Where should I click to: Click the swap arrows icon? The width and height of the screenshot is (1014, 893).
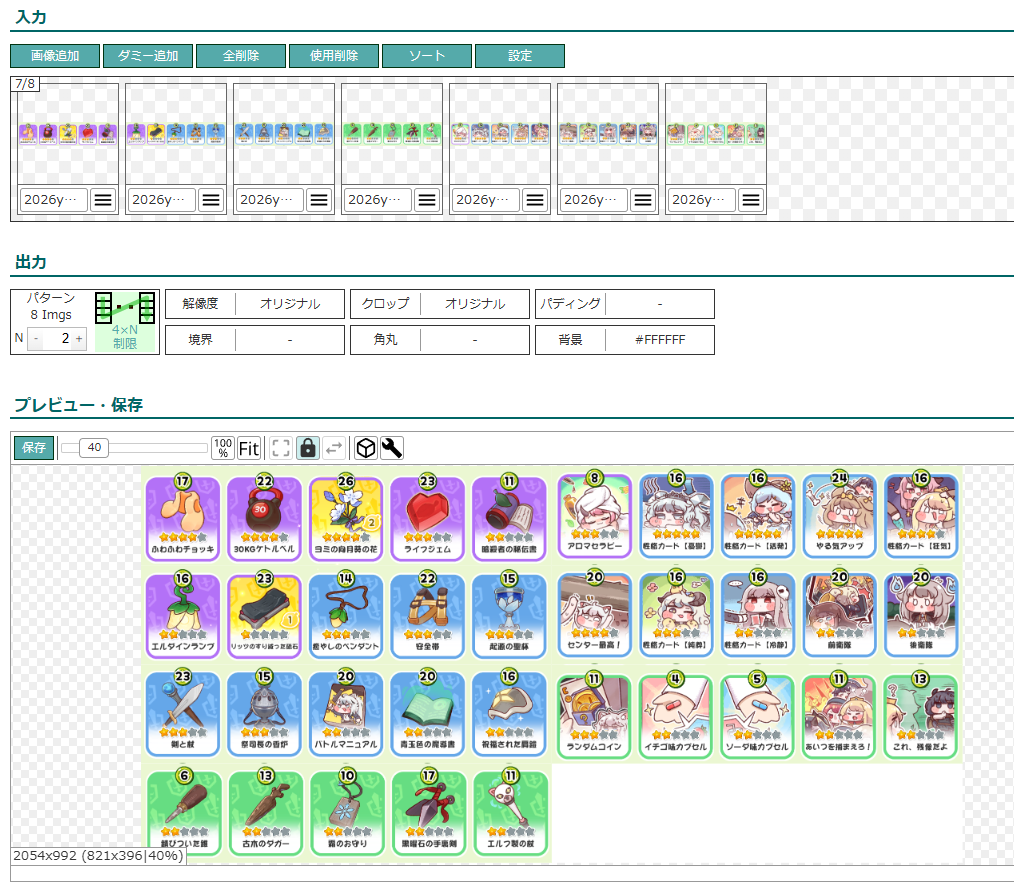coord(334,448)
